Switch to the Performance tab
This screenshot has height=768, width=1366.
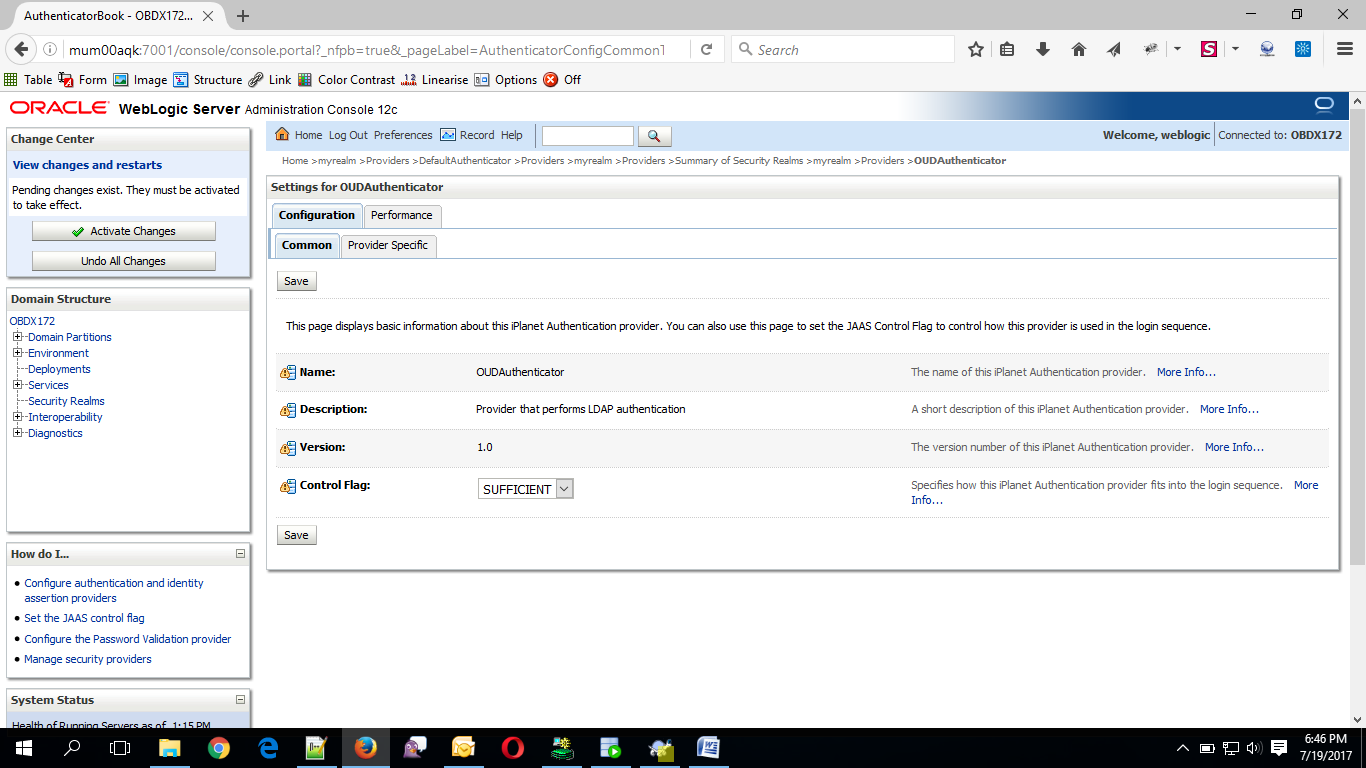pos(402,216)
